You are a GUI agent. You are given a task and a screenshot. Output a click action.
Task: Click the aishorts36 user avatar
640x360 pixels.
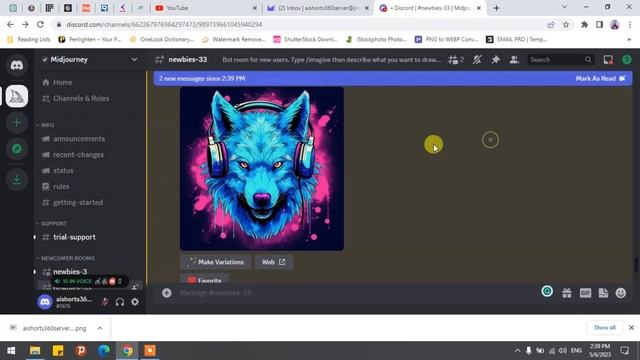point(45,302)
